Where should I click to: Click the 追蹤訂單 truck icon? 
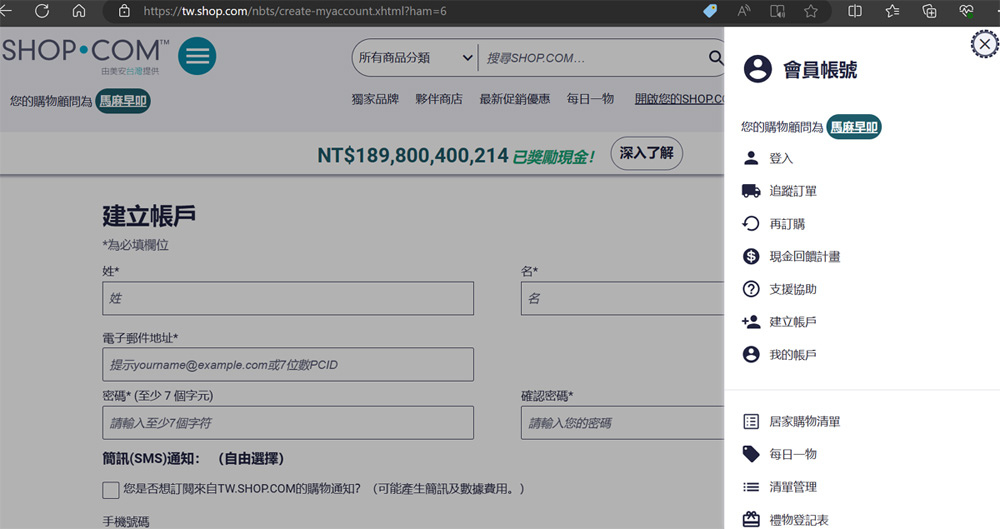tap(751, 191)
